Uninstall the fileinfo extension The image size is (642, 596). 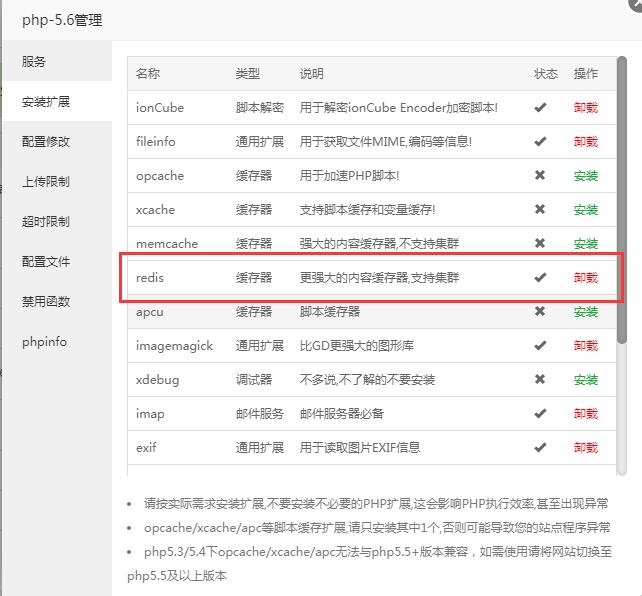click(585, 142)
